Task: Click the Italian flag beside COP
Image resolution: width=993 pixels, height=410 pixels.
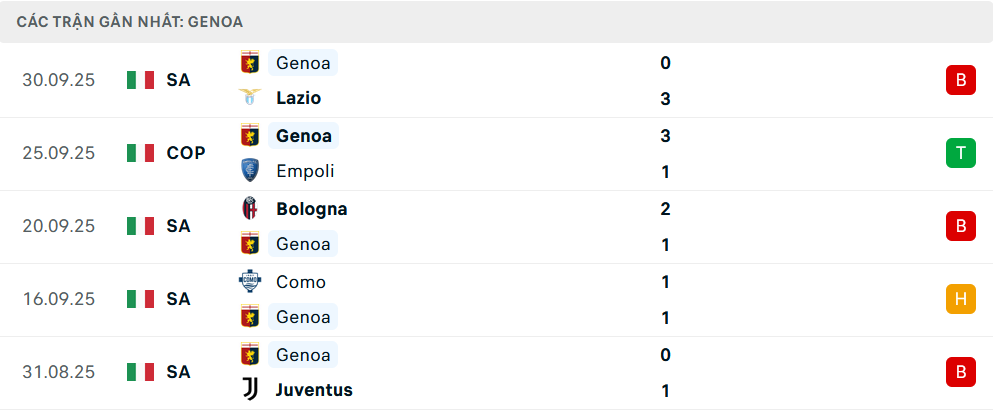Action: pos(140,153)
